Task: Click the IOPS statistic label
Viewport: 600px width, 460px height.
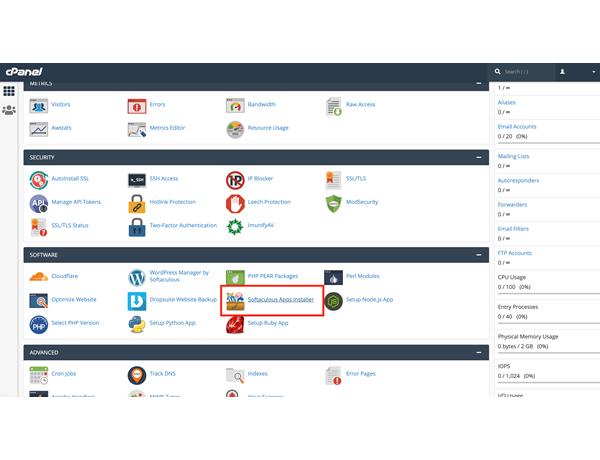Action: click(504, 366)
